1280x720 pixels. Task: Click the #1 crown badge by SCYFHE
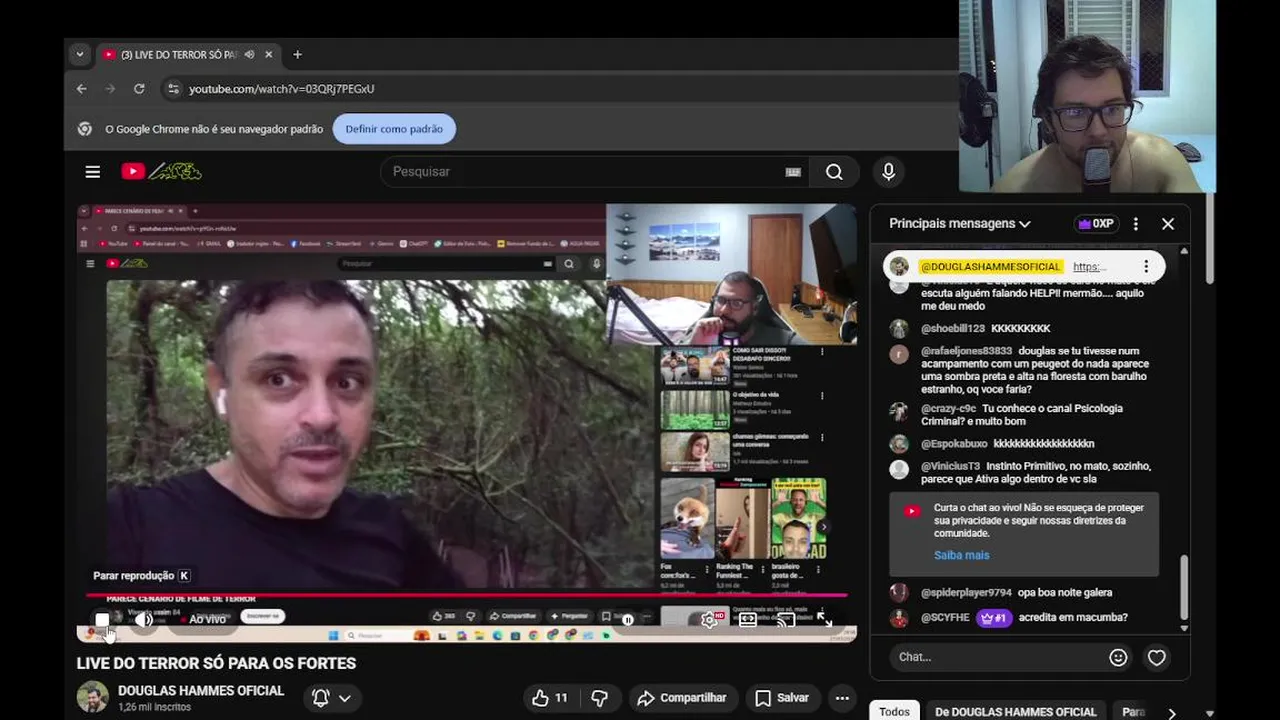[x=994, y=618]
